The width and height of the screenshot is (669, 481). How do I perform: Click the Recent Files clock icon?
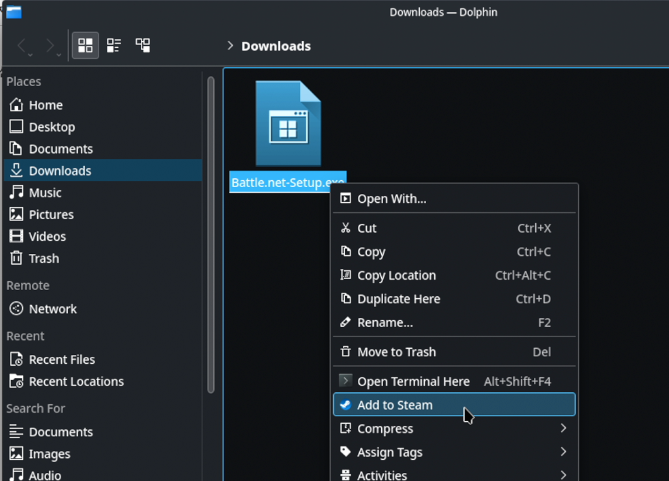point(16,359)
